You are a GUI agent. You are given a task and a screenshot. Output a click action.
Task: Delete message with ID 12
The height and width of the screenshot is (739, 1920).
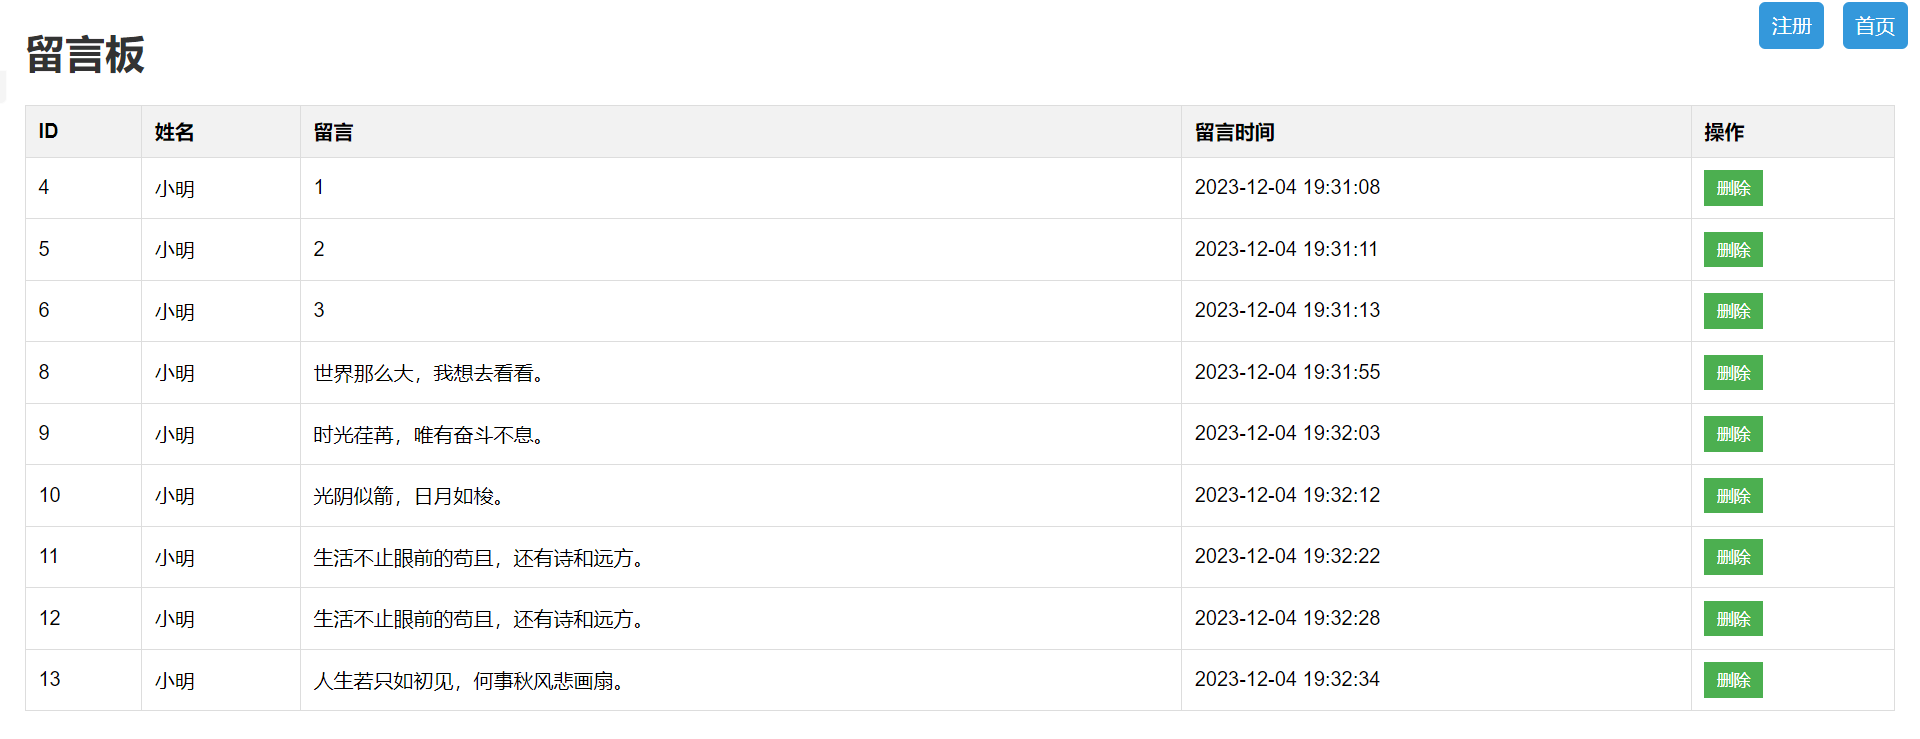click(1733, 619)
